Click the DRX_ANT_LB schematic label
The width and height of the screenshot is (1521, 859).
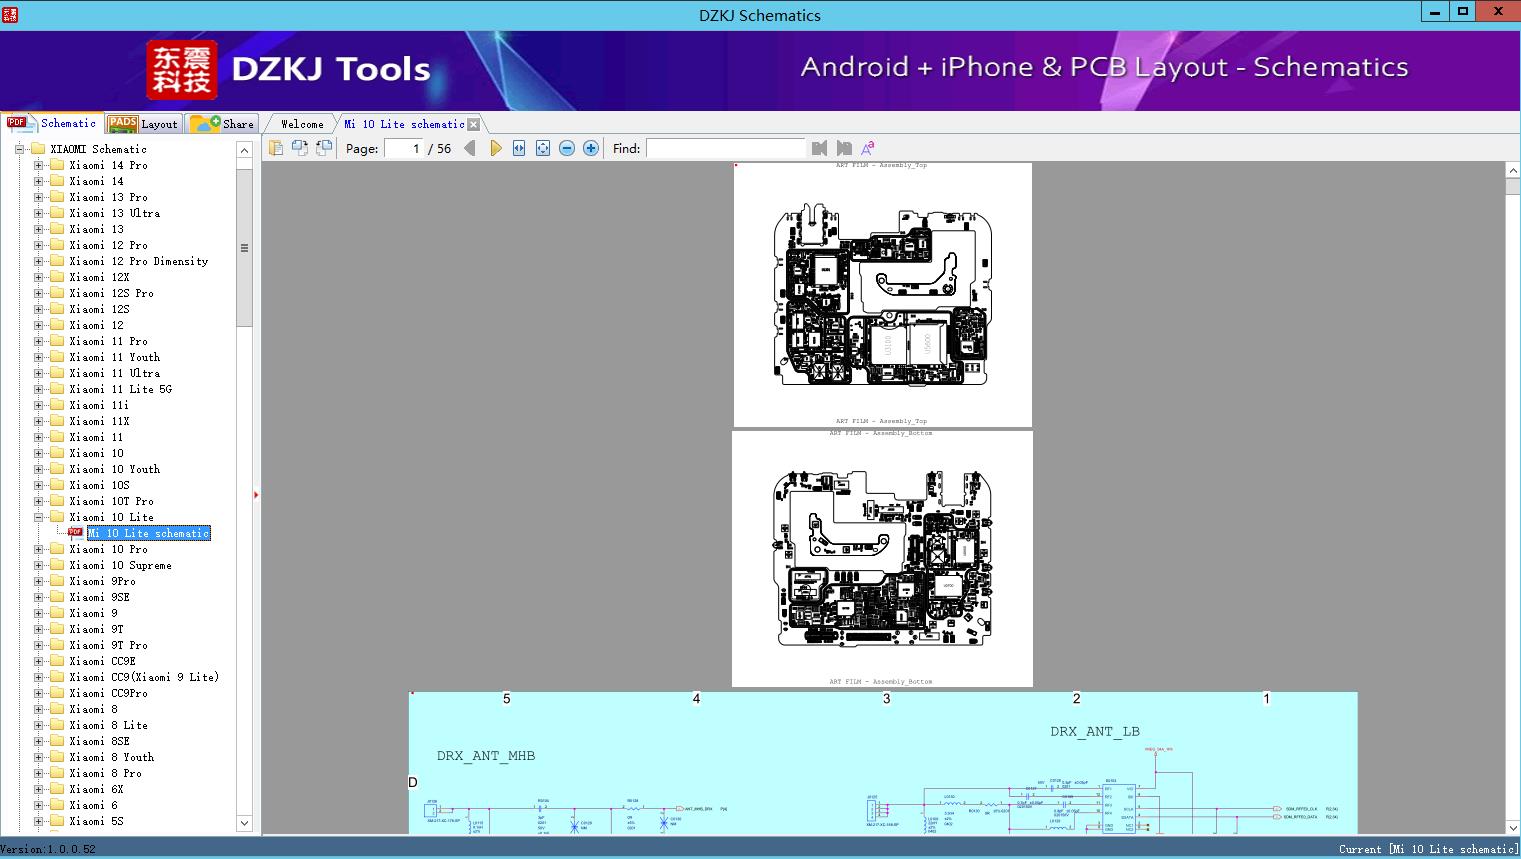pyautogui.click(x=1095, y=731)
